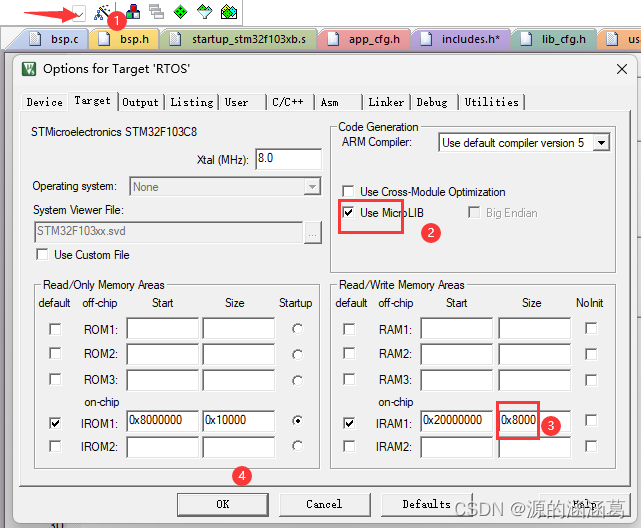Open the Linker tab
This screenshot has height=528, width=641.
[386, 102]
